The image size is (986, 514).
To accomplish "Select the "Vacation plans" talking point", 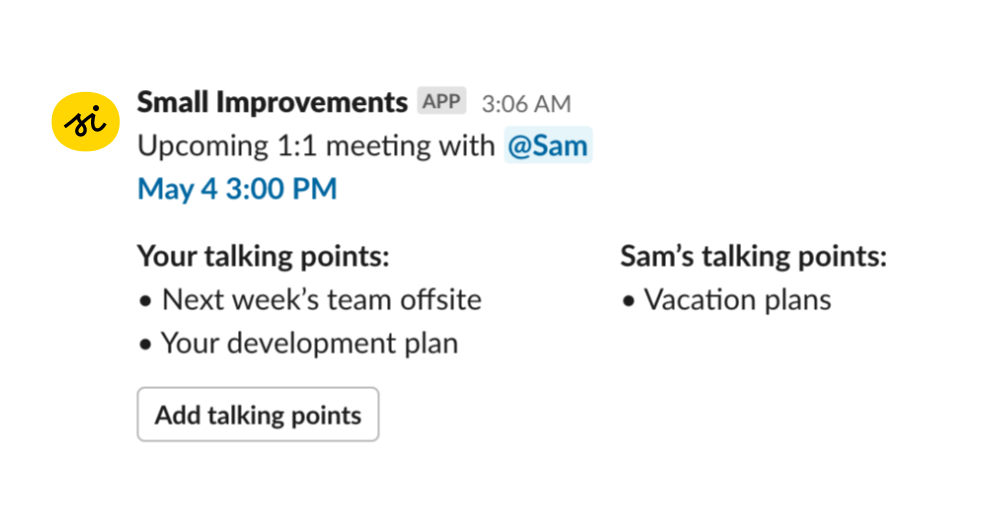I will click(737, 299).
